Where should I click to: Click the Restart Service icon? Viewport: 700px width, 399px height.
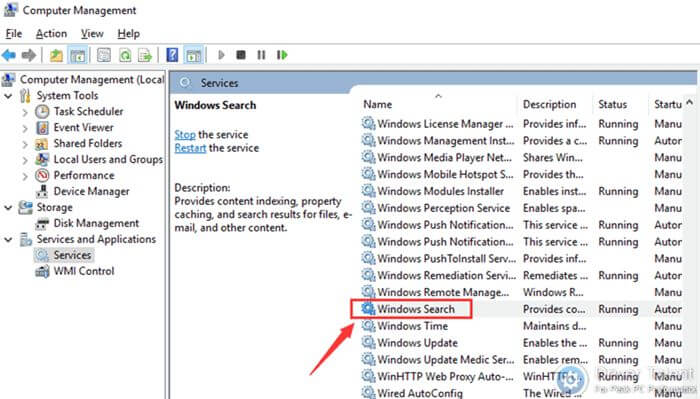click(x=282, y=55)
